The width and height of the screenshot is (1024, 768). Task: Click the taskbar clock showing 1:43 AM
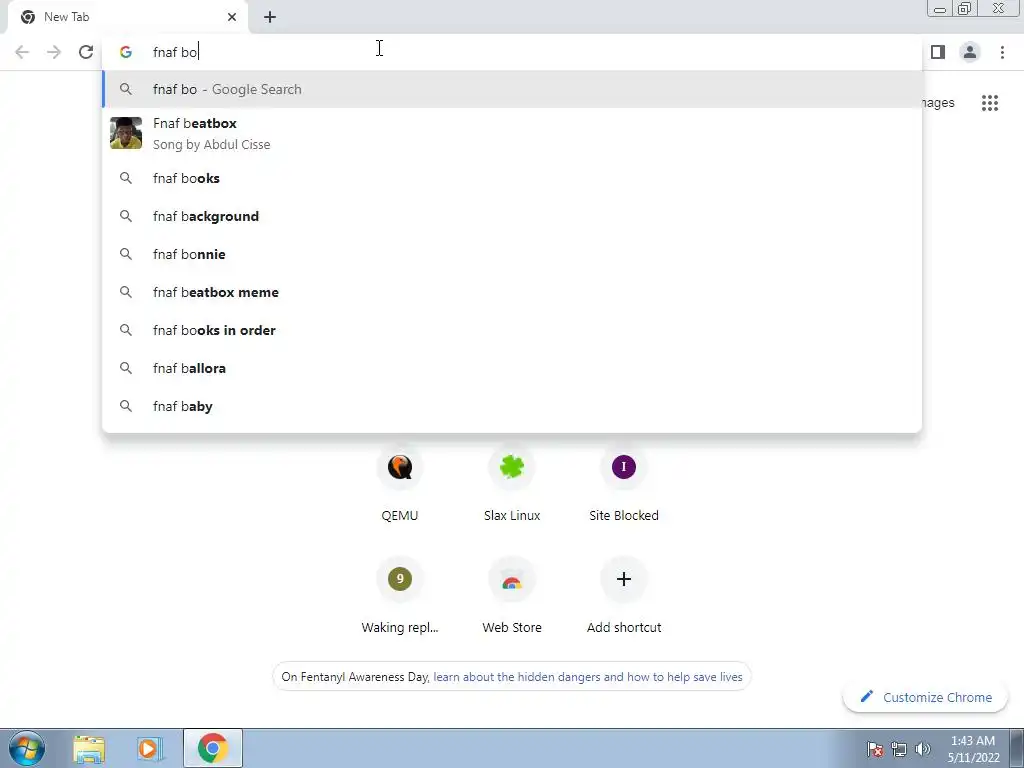tap(973, 749)
